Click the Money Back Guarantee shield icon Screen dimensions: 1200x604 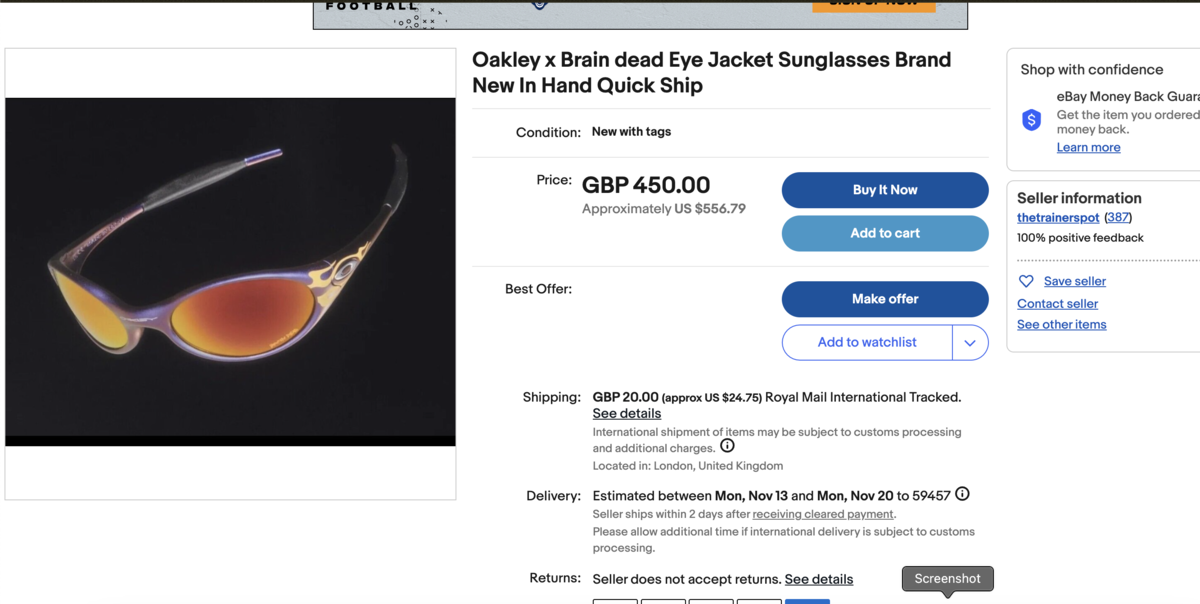click(1031, 120)
